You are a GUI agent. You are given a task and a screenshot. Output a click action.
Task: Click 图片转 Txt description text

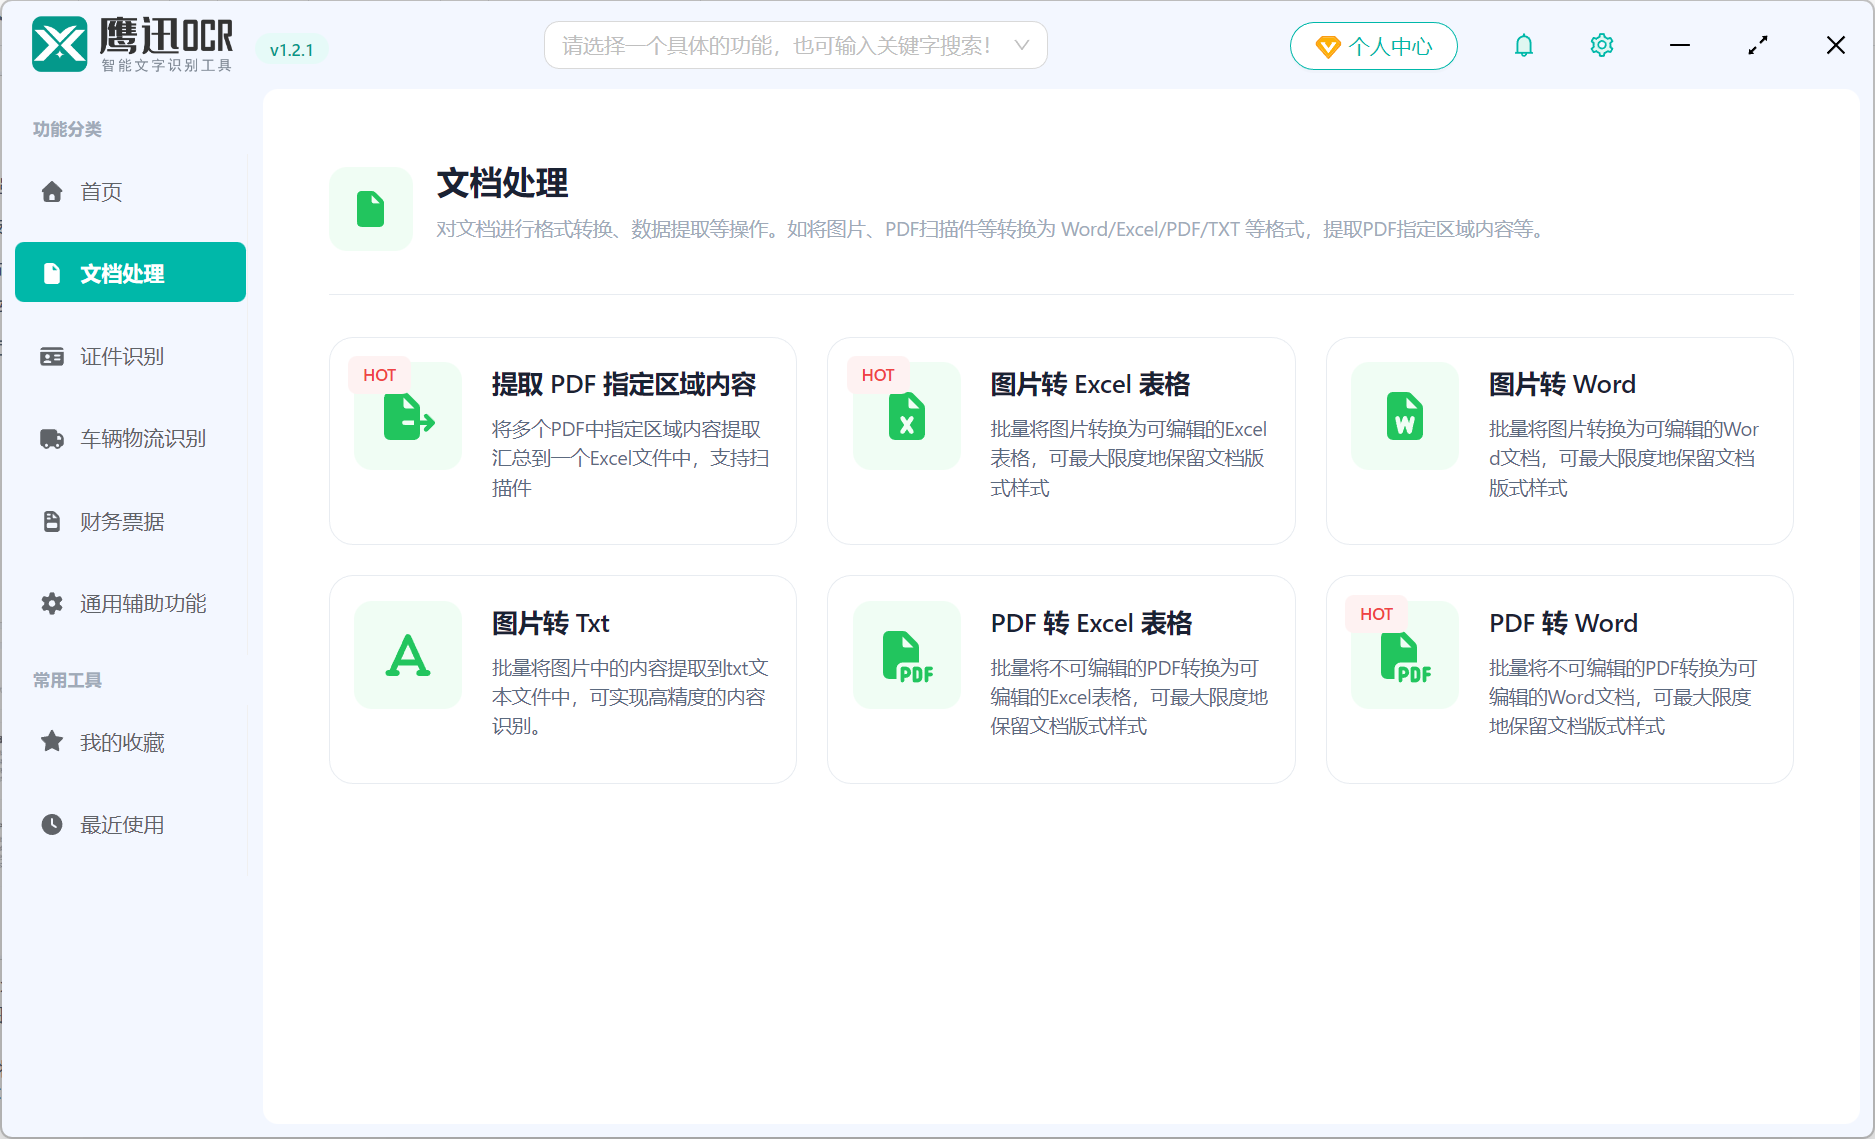pyautogui.click(x=630, y=697)
